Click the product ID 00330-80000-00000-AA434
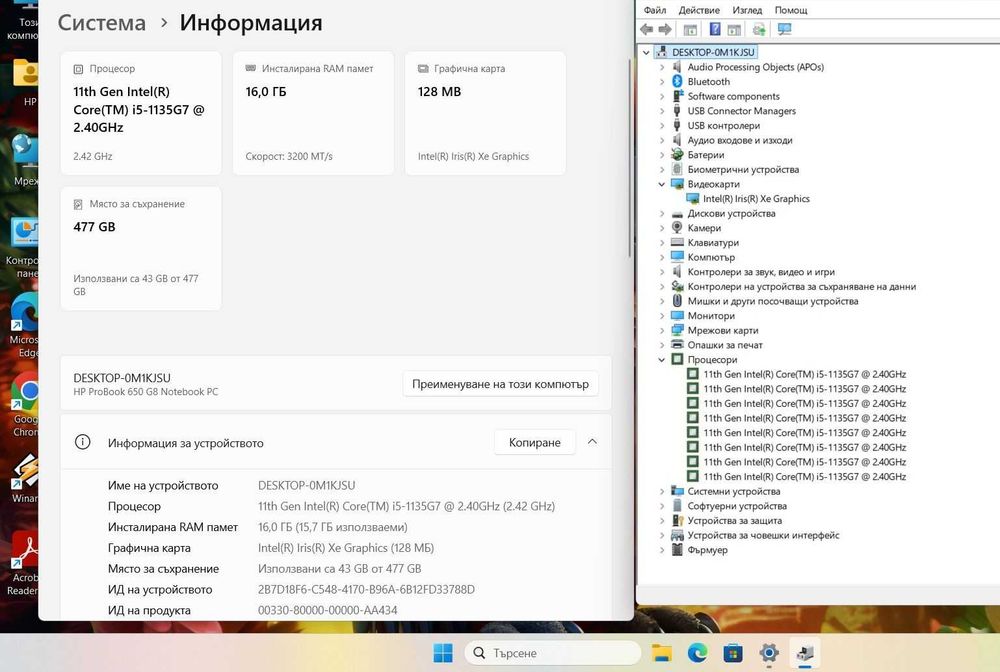 click(327, 611)
